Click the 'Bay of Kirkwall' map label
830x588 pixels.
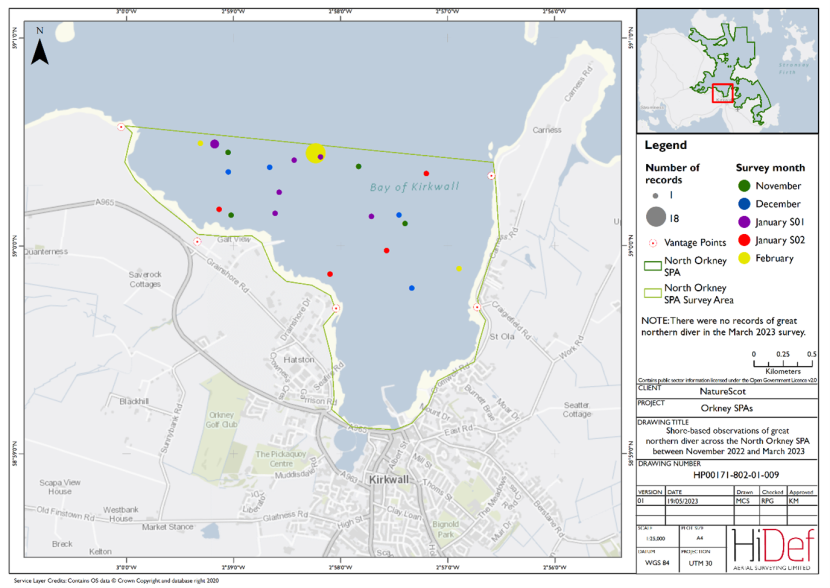pyautogui.click(x=414, y=187)
